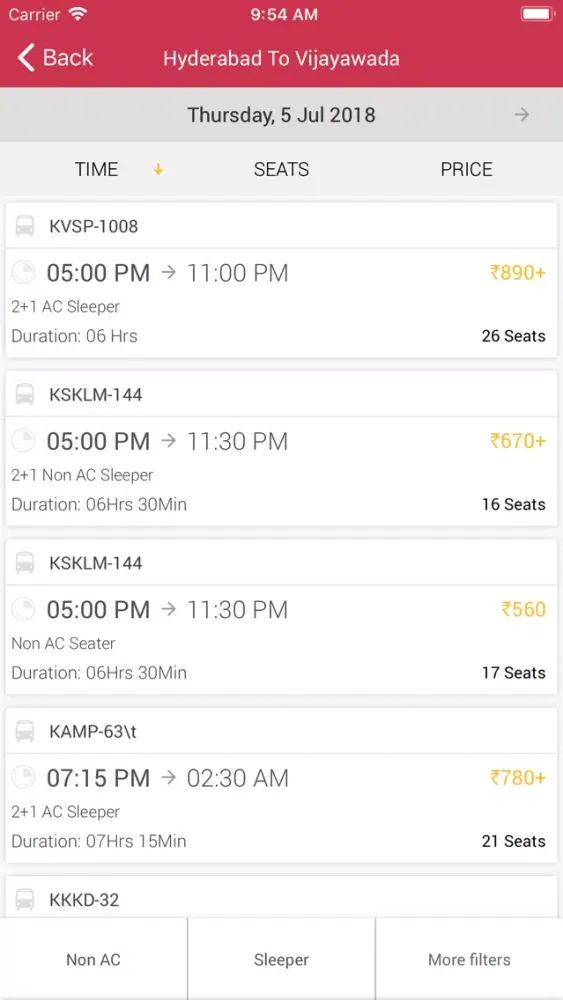
Task: Choose the 21 Seats KAMP-63 bus
Action: pyautogui.click(x=282, y=785)
